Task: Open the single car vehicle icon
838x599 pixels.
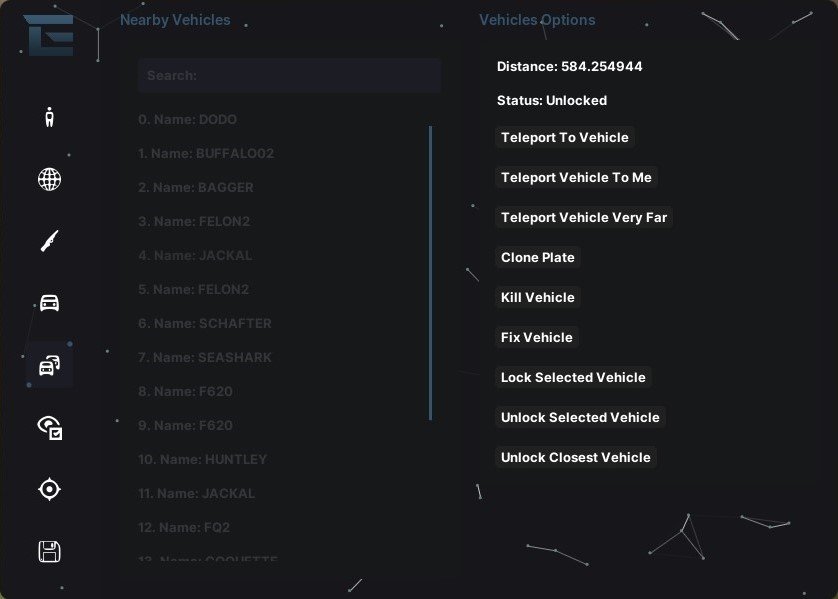Action: coord(49,303)
